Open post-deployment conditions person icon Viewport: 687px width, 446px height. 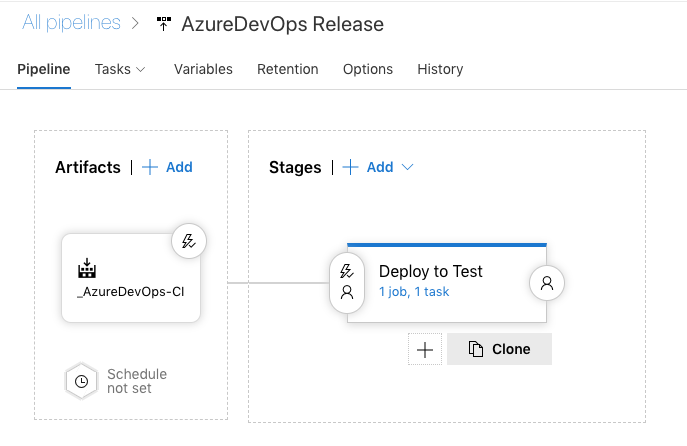pos(547,283)
